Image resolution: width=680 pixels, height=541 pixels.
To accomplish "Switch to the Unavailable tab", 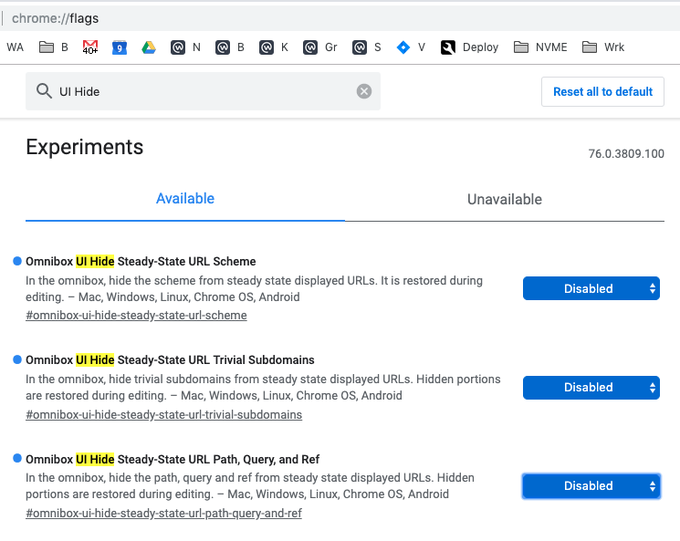I will [x=504, y=199].
